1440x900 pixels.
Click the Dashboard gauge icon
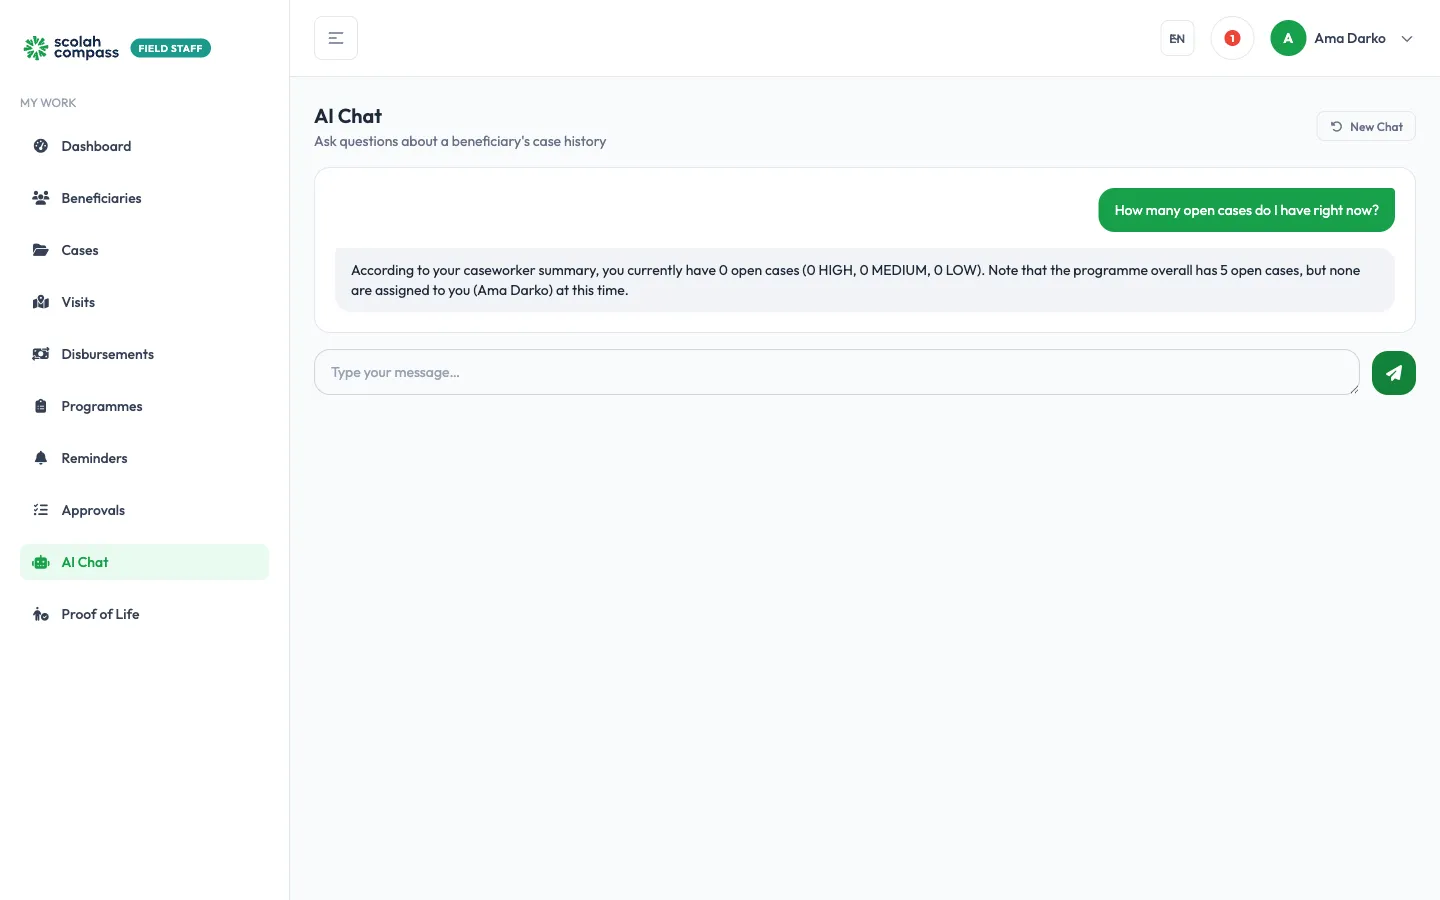pyautogui.click(x=41, y=146)
